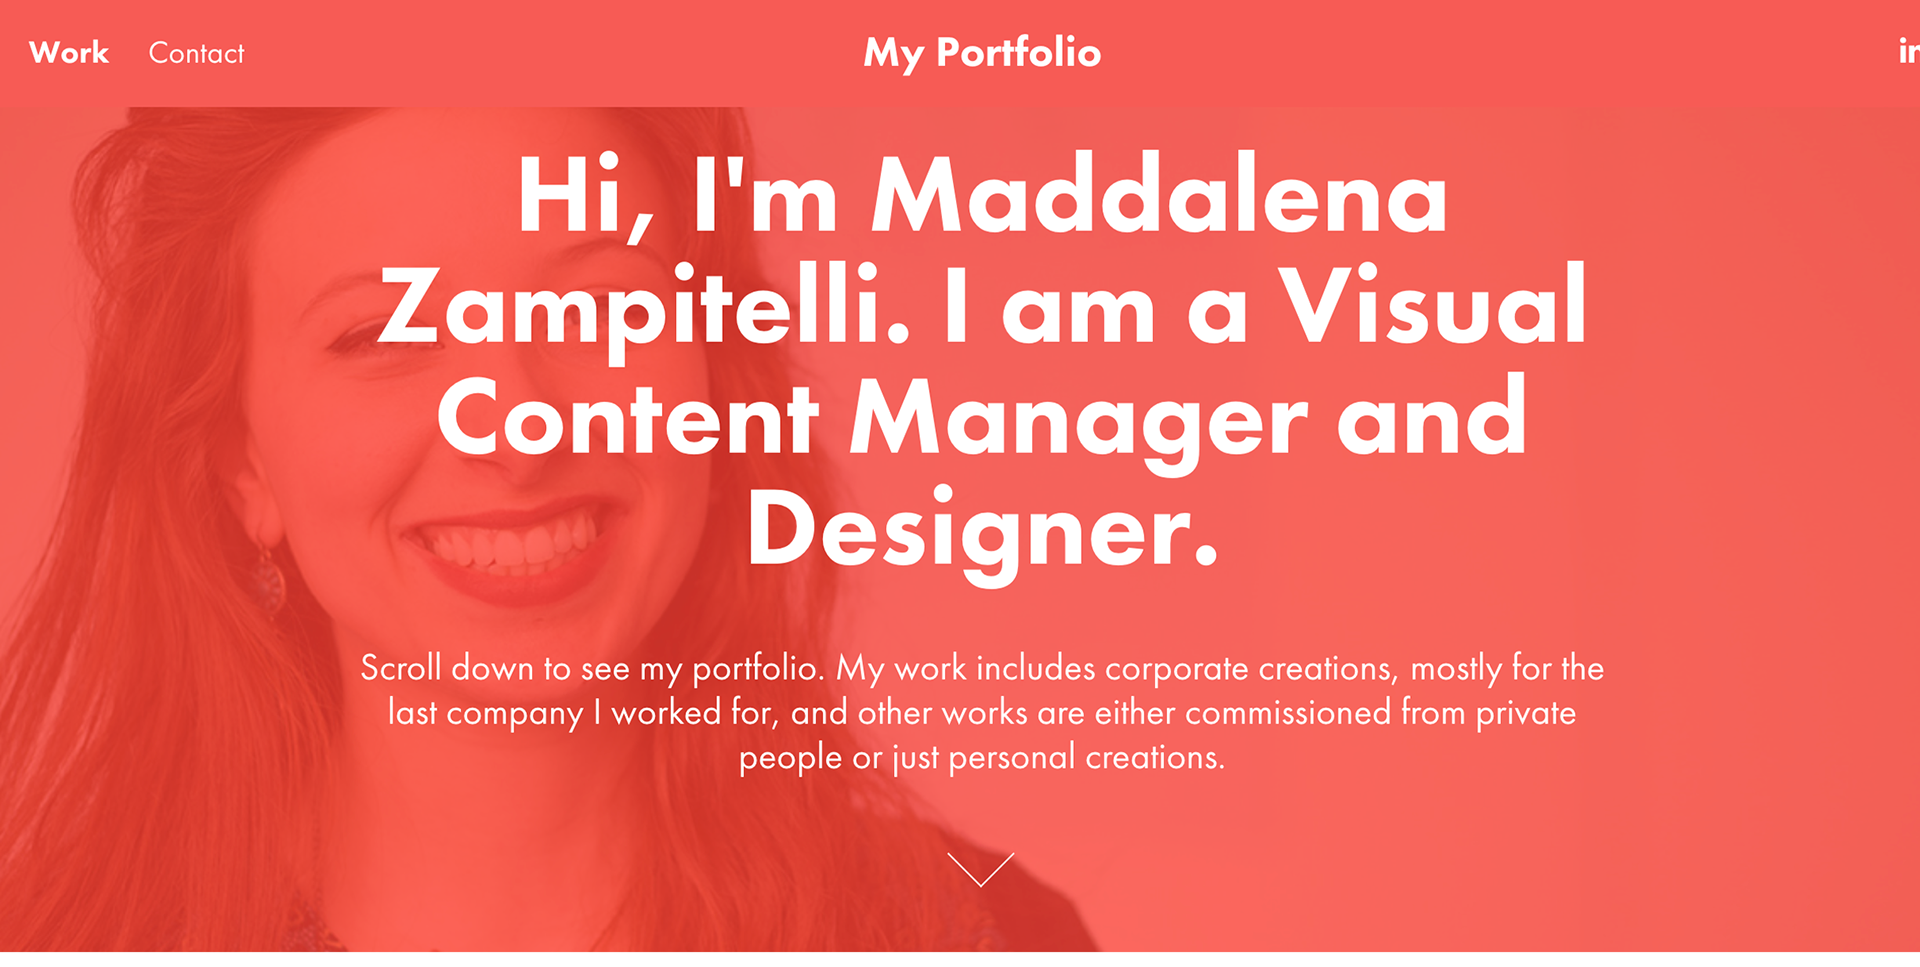Click the "last company I worked for" text line
This screenshot has height=967, width=1920.
point(583,713)
